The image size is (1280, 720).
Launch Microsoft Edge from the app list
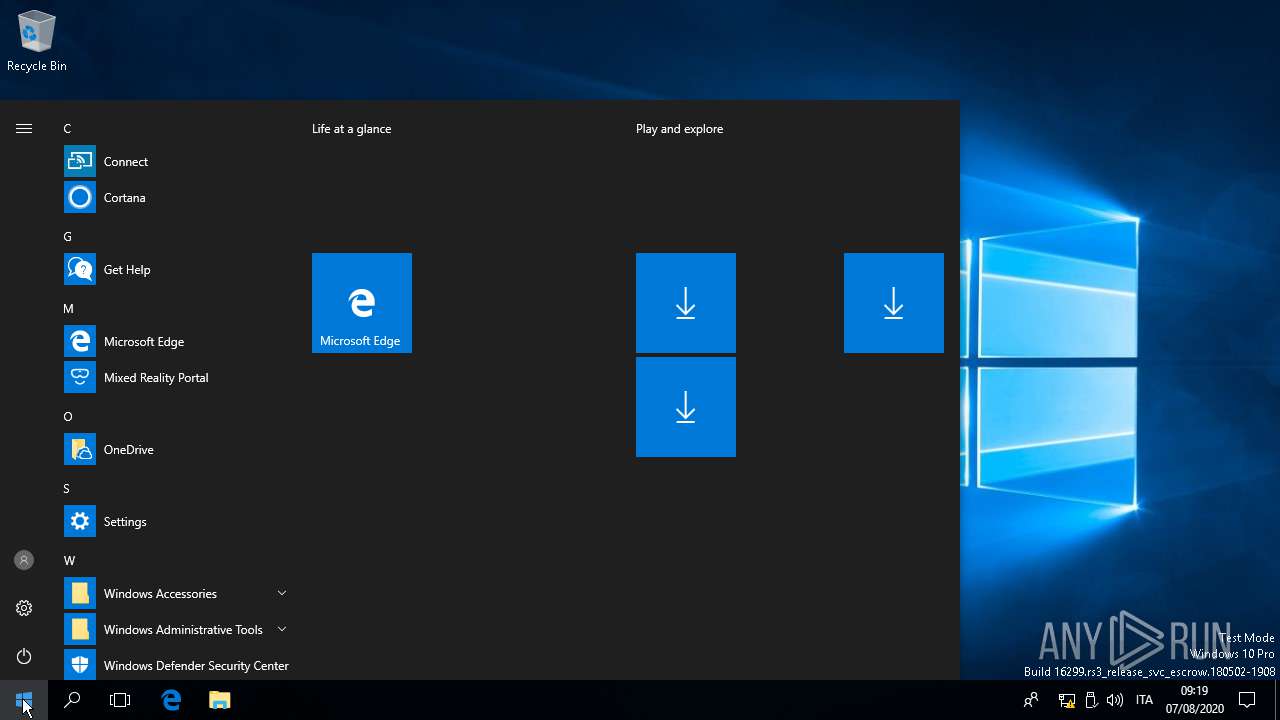coord(176,341)
